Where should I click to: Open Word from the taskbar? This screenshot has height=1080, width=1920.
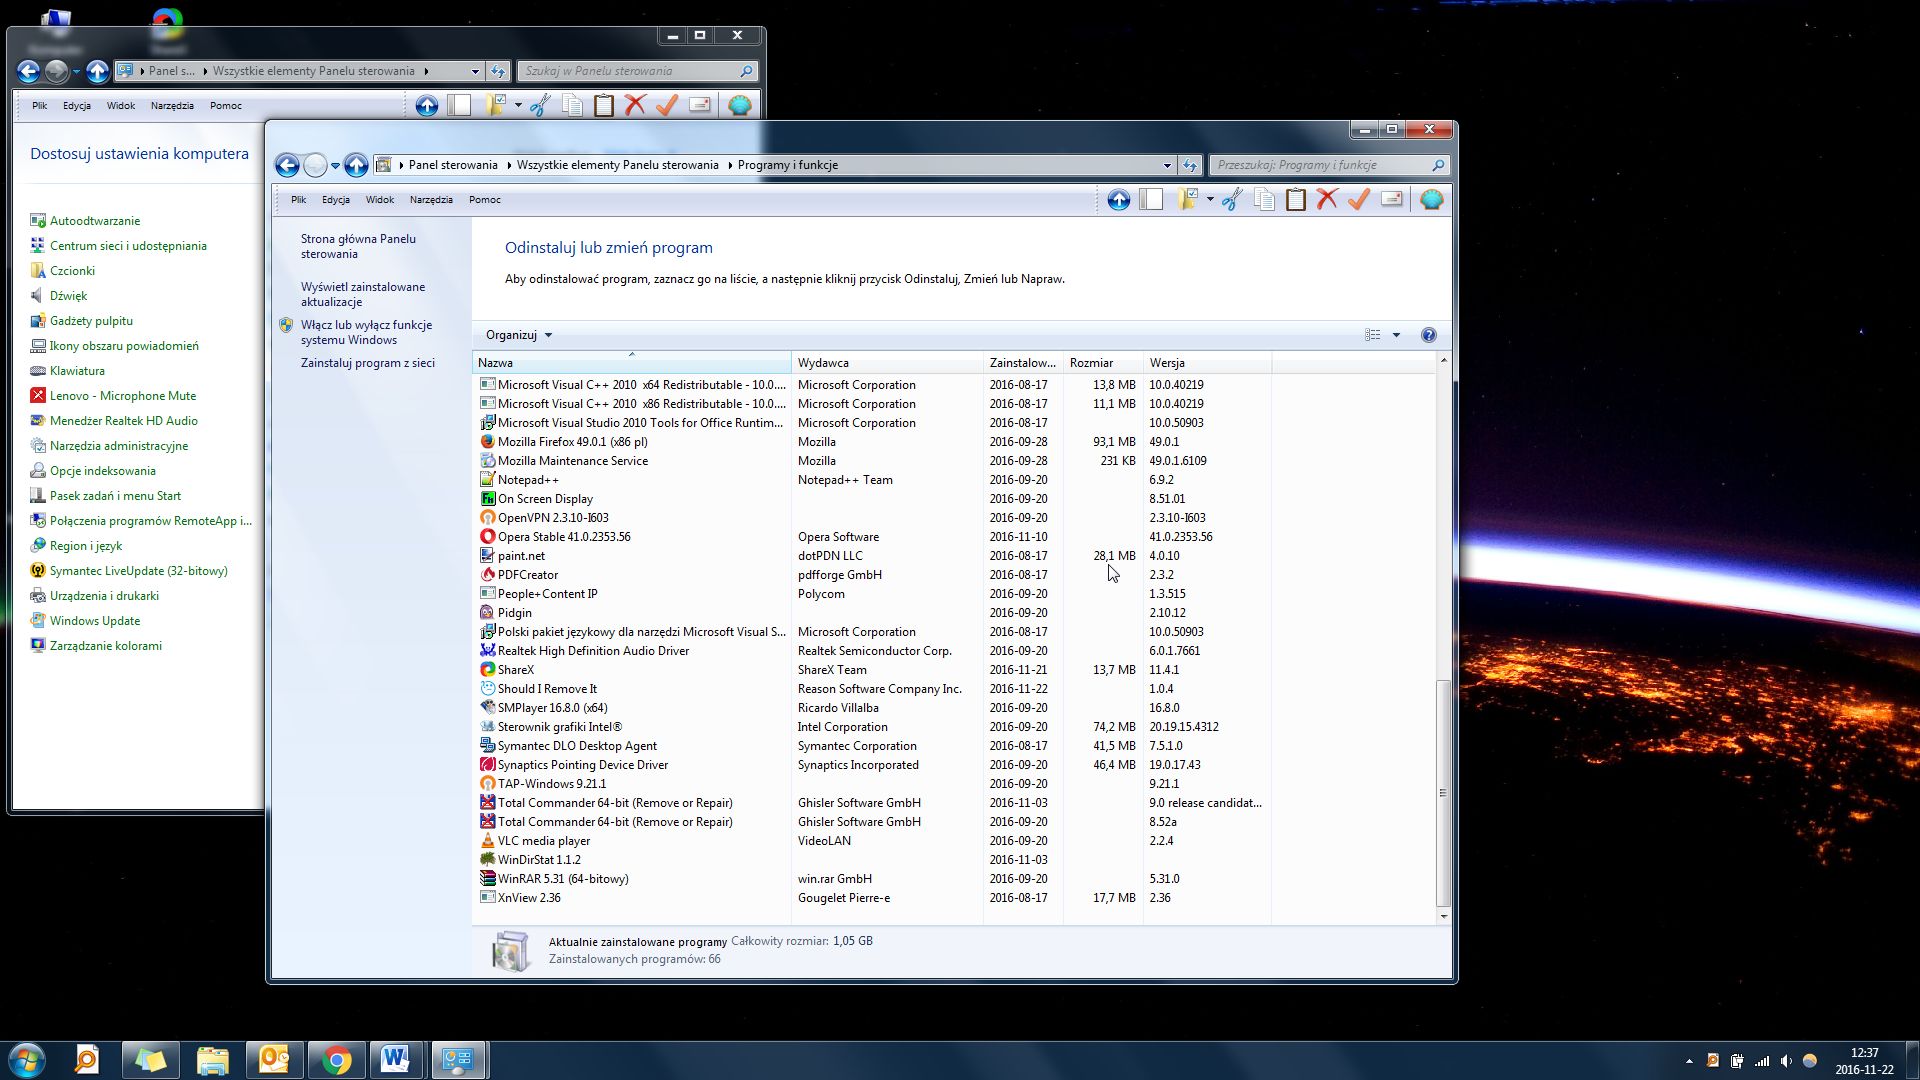tap(396, 1061)
